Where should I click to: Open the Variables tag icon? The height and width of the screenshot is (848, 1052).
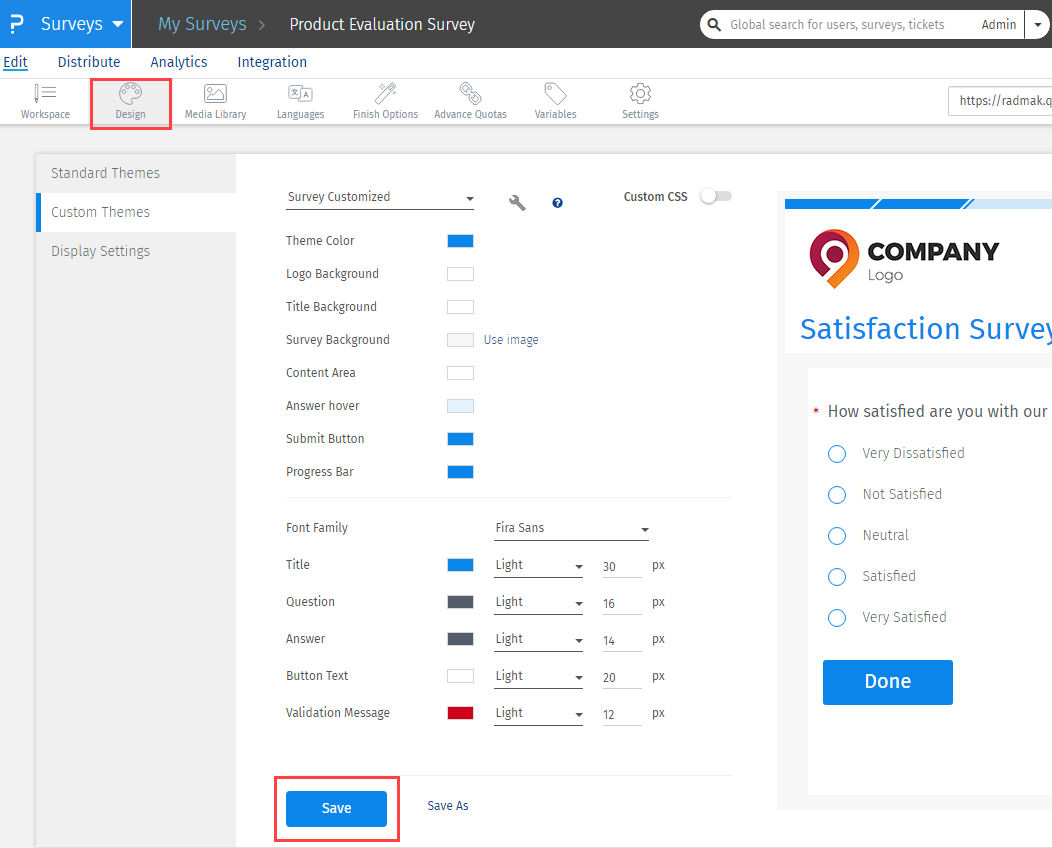(555, 101)
